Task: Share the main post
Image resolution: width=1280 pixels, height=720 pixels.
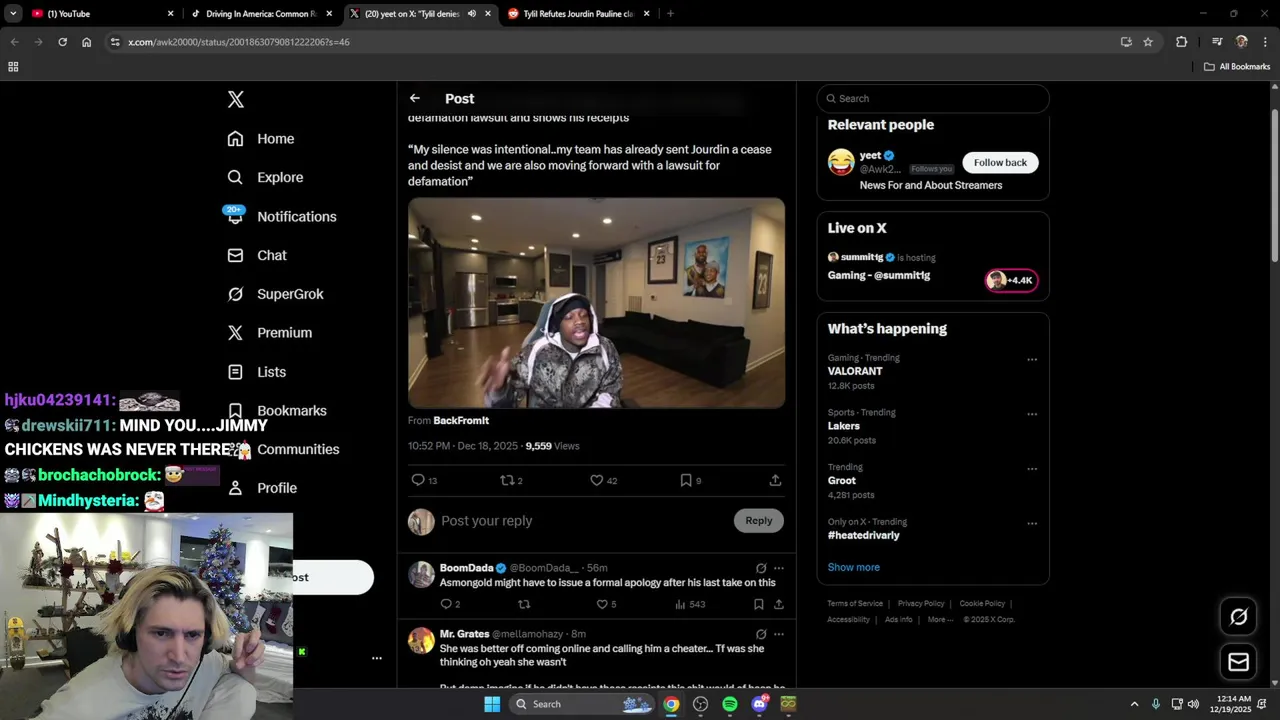Action: pyautogui.click(x=775, y=480)
